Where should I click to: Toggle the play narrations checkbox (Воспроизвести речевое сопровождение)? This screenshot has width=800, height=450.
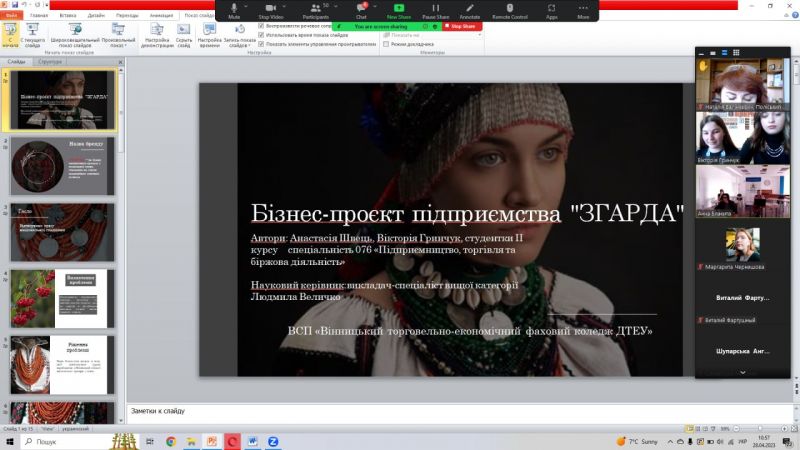[261, 26]
